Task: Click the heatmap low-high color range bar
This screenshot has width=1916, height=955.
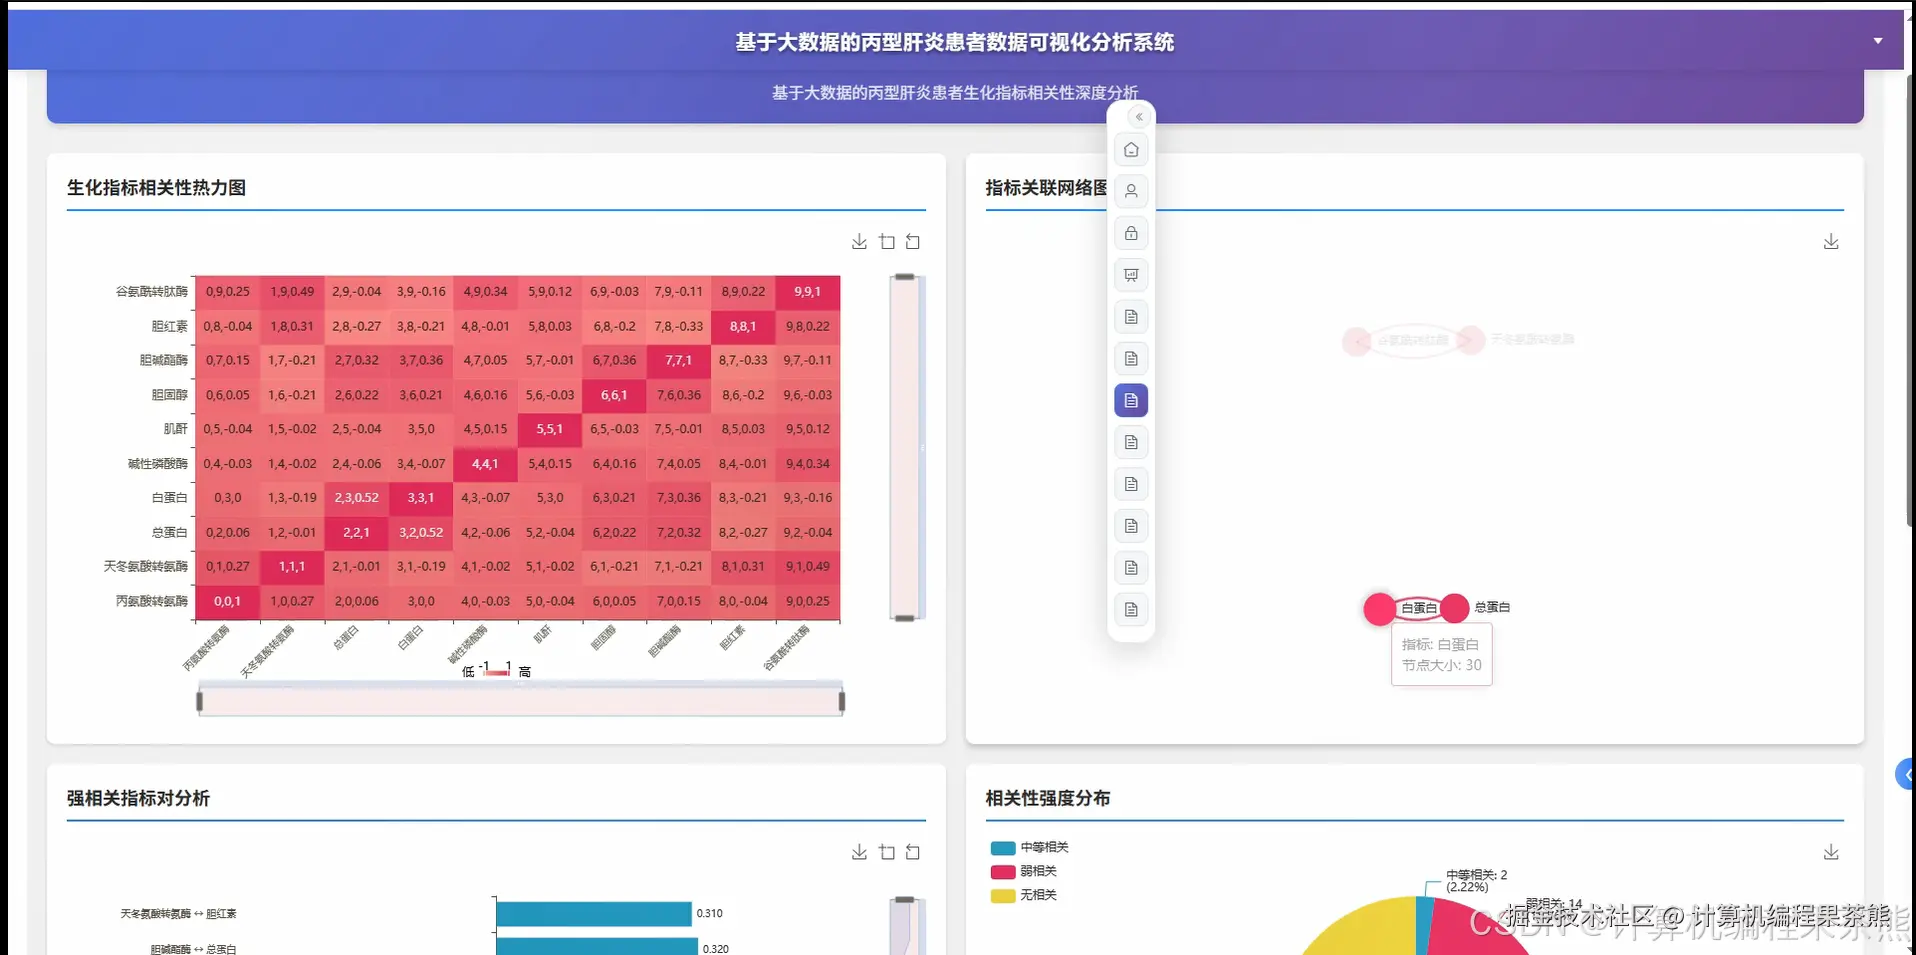Action: click(x=497, y=671)
